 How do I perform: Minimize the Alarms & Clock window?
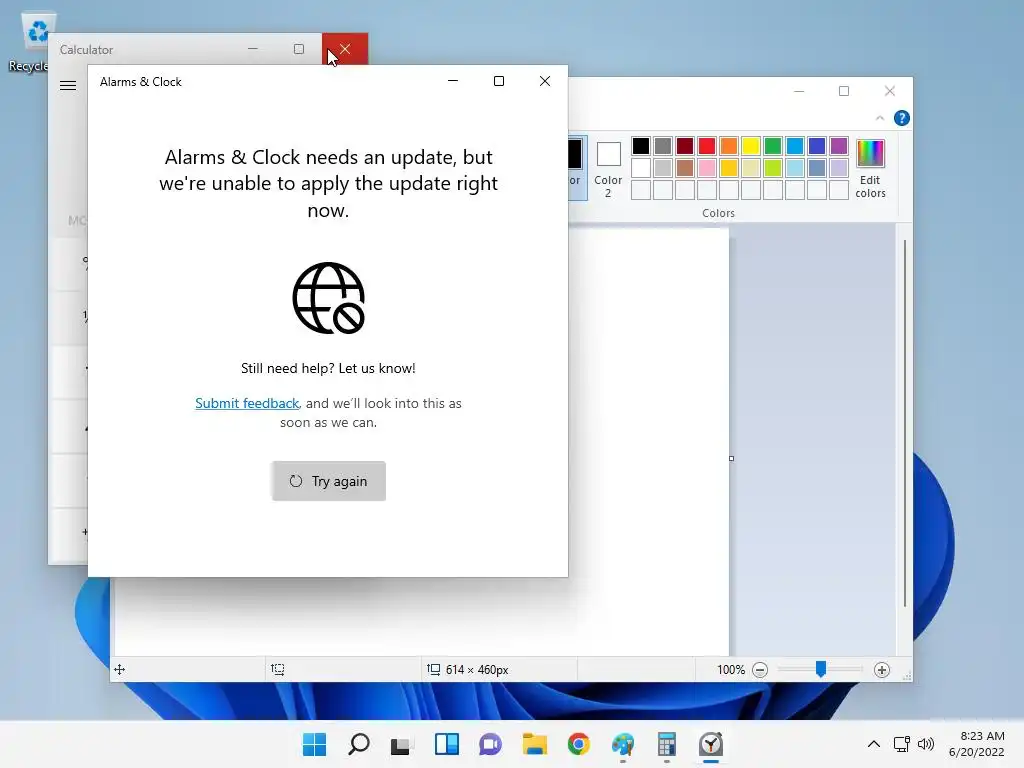coord(453,81)
